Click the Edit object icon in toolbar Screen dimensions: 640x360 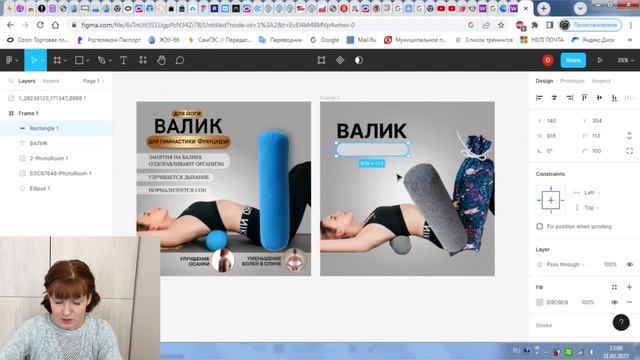(321, 60)
